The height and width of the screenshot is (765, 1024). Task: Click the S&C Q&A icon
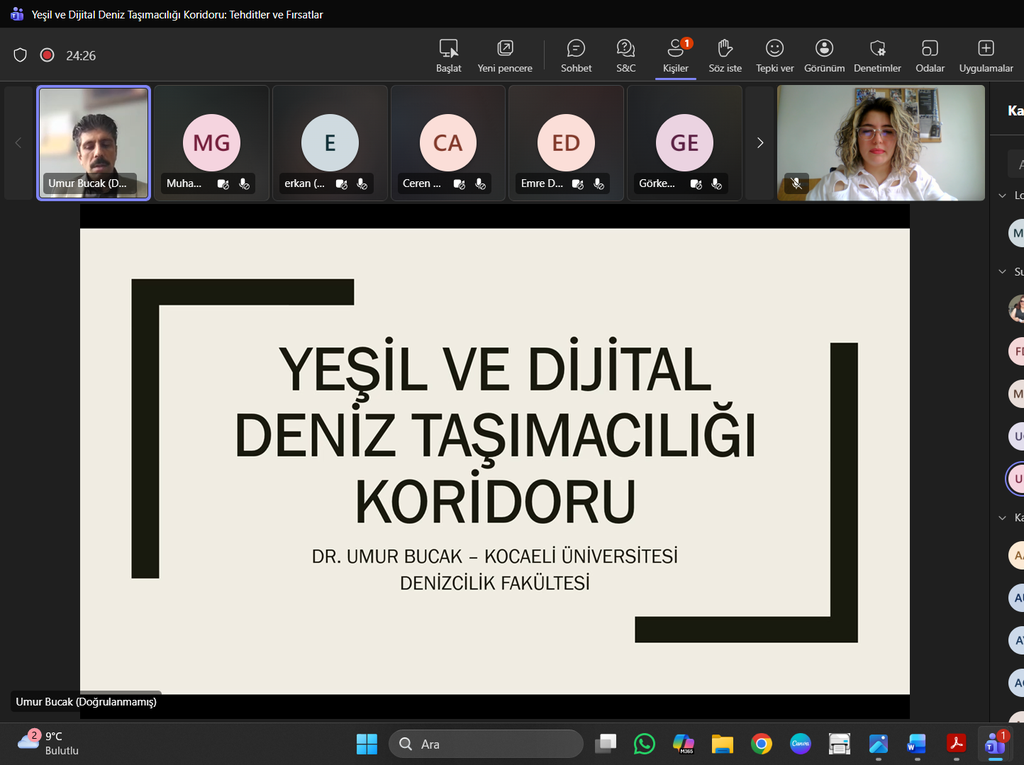[626, 55]
